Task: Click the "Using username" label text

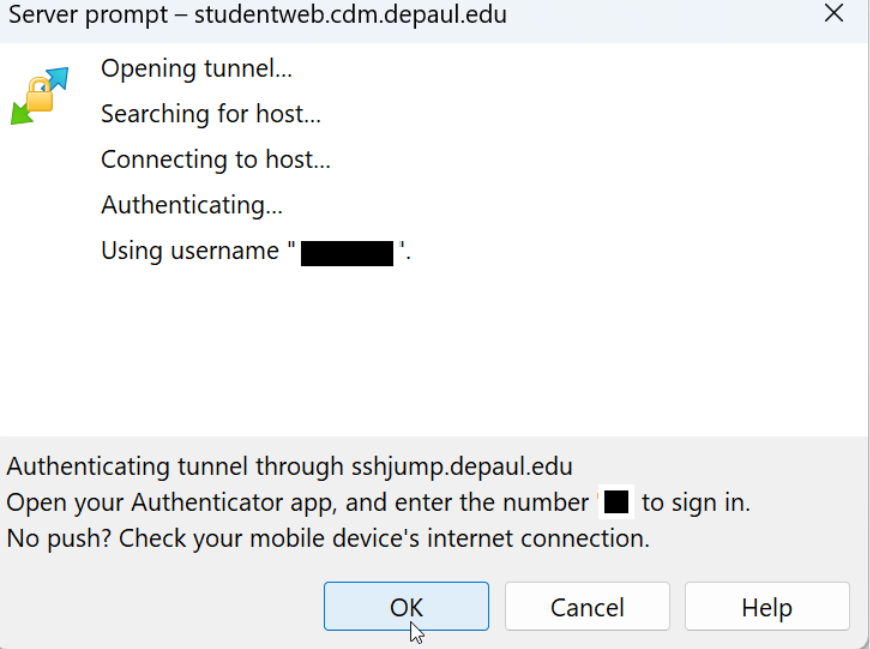Action: point(190,250)
